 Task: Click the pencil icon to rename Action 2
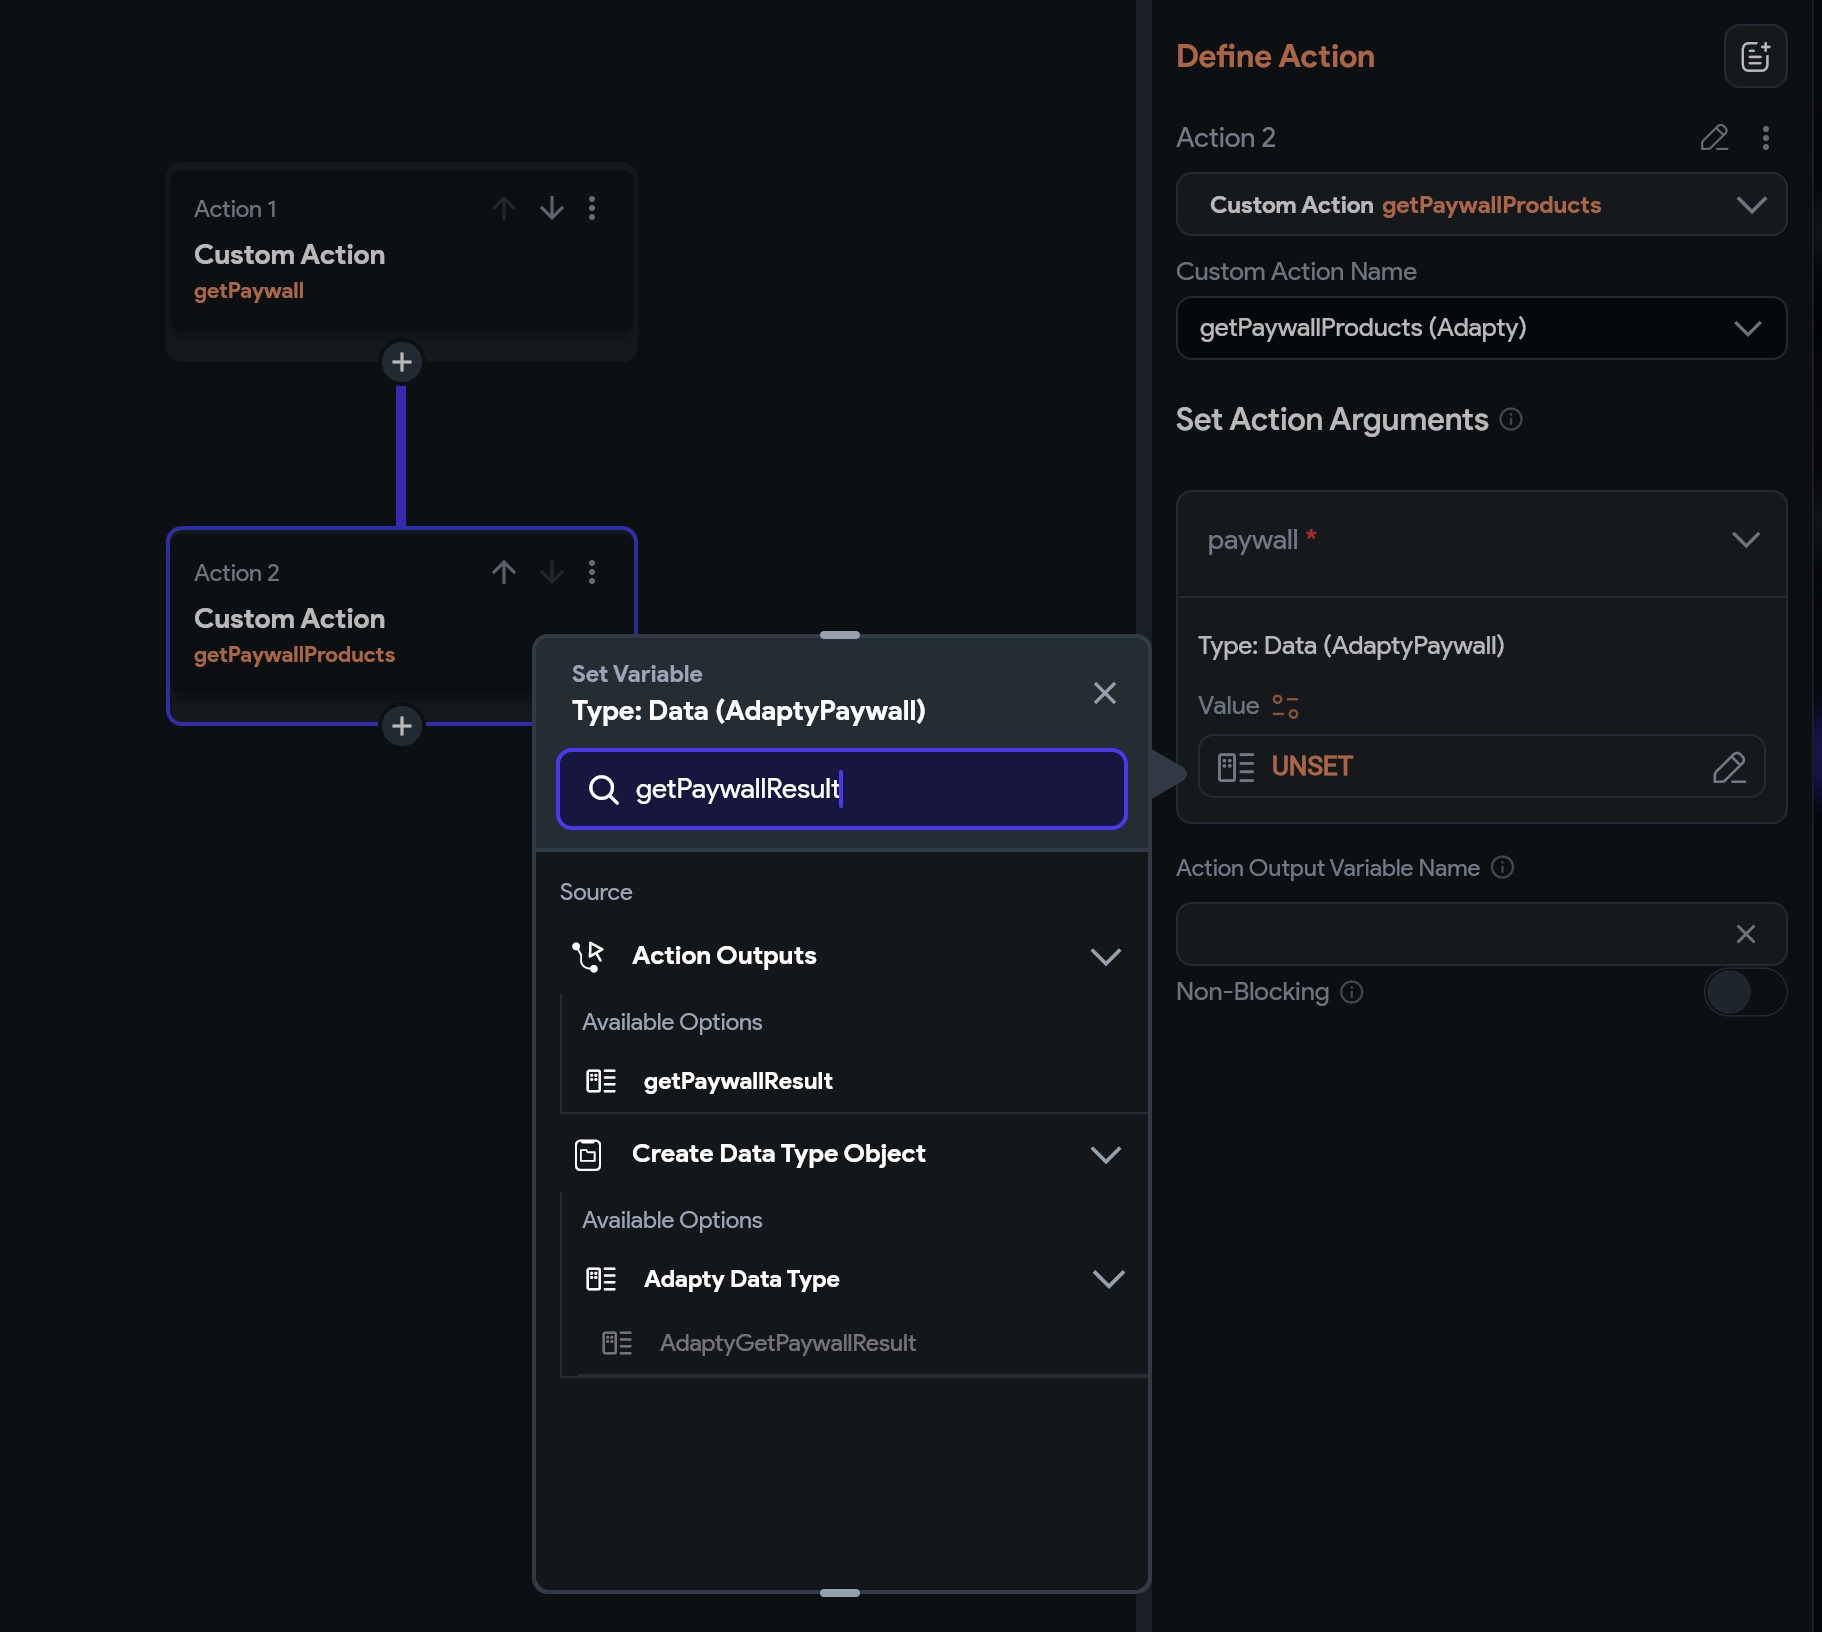1714,138
